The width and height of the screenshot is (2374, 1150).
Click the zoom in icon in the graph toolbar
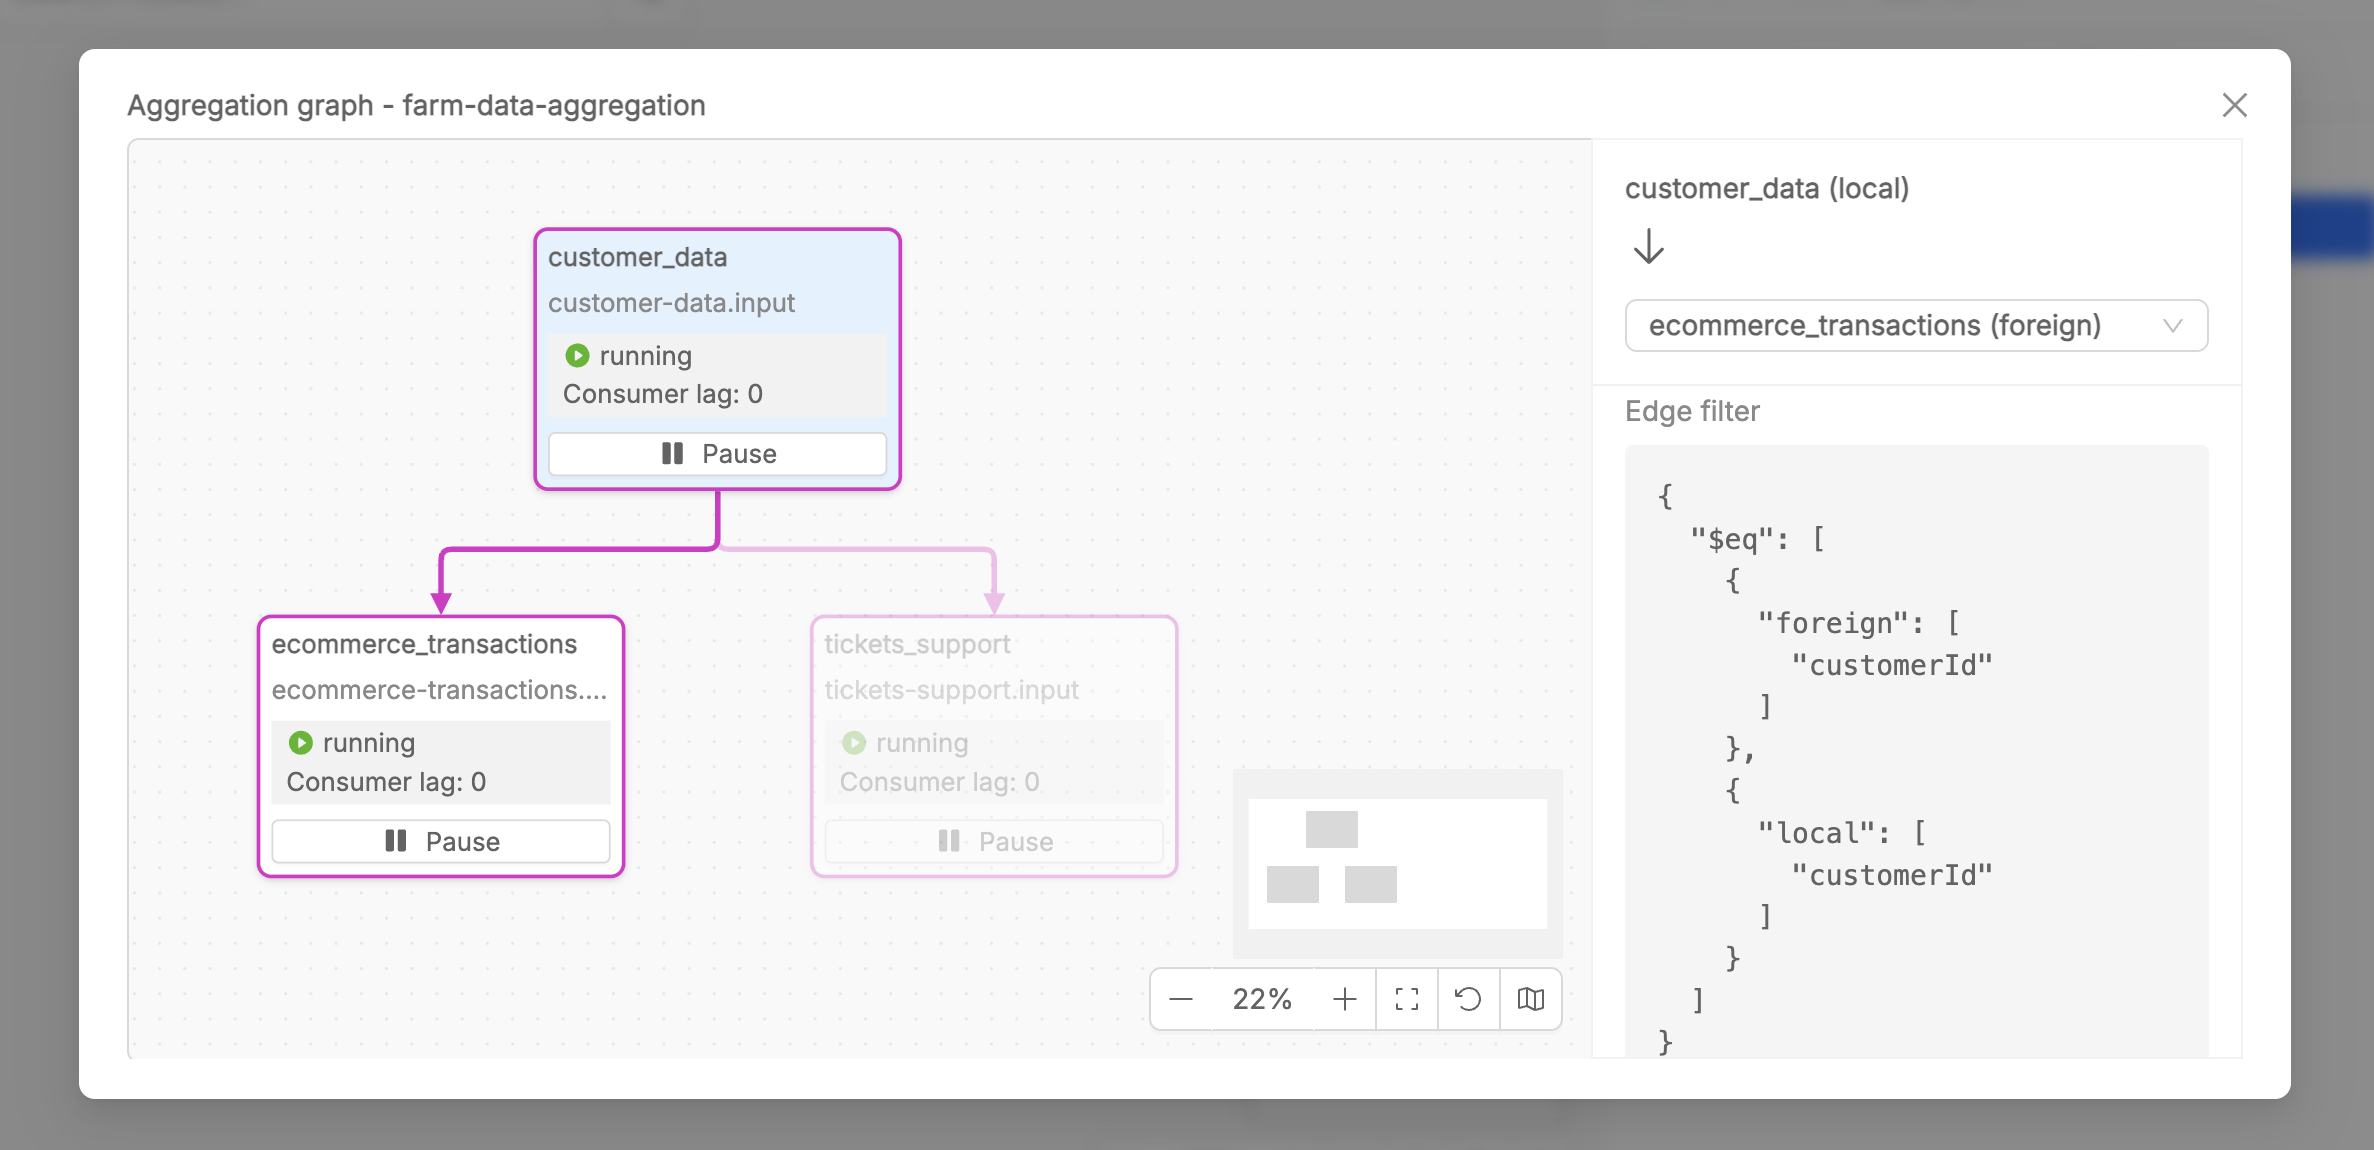(1345, 998)
